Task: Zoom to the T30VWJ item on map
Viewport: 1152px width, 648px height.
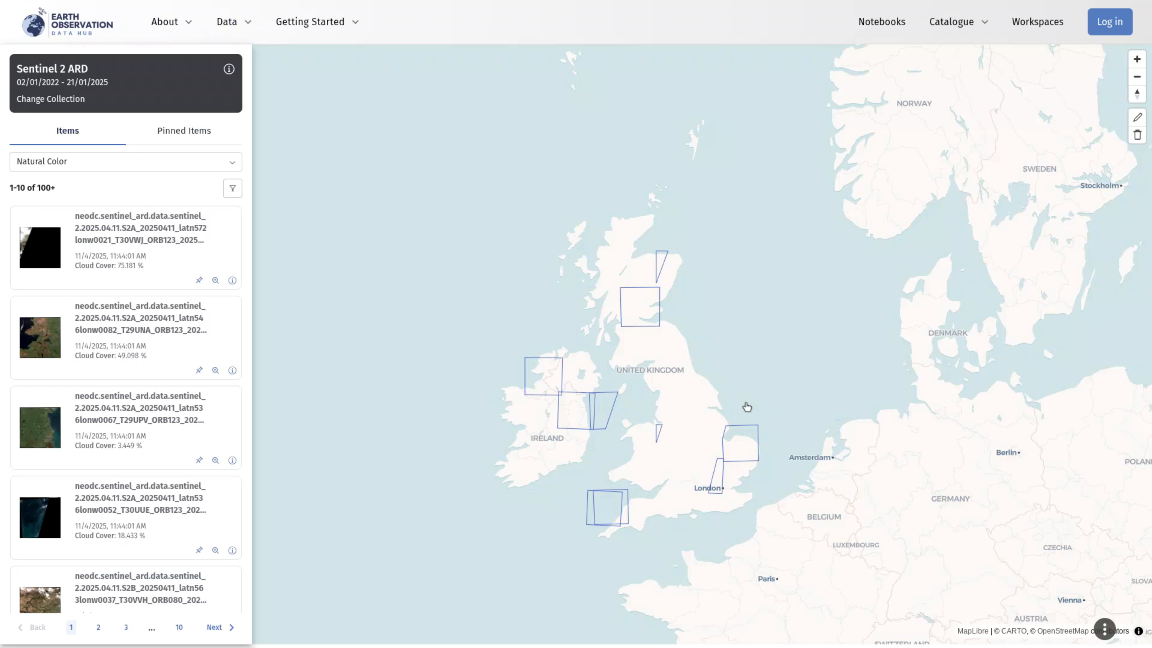Action: click(215, 281)
